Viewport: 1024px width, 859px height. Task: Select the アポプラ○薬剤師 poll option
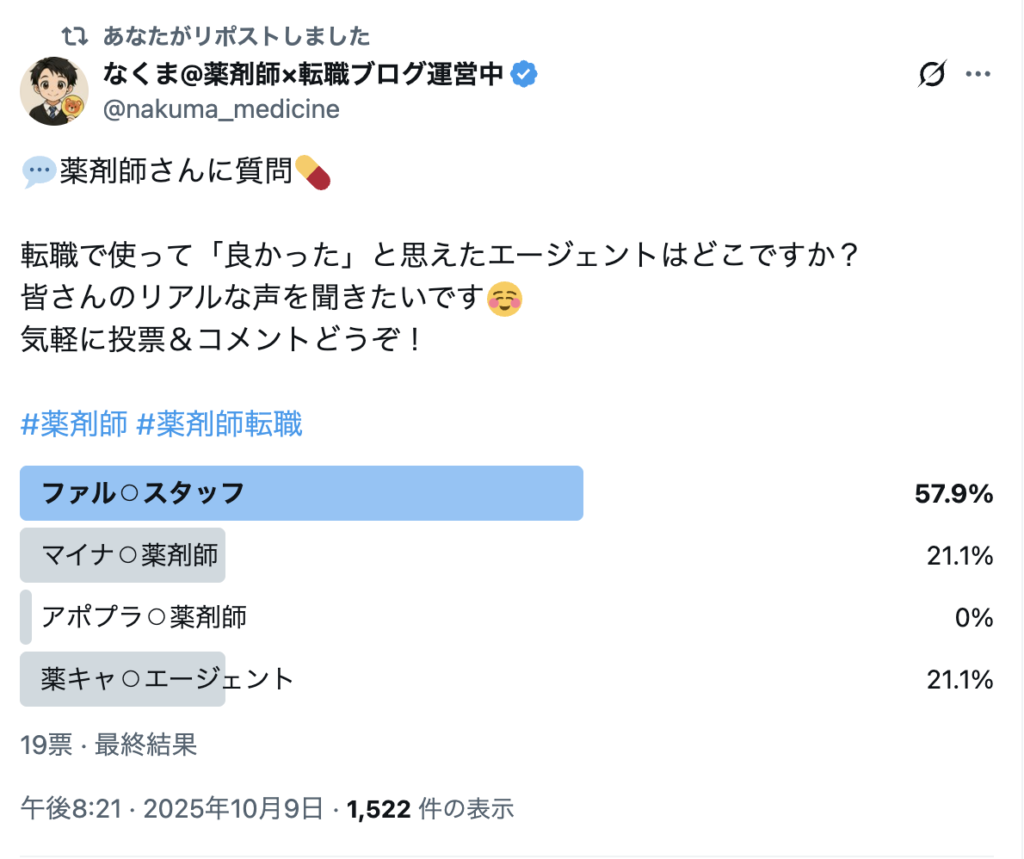[144, 618]
